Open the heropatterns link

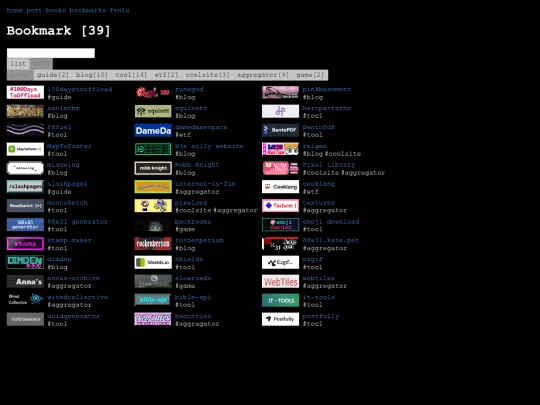click(x=326, y=108)
